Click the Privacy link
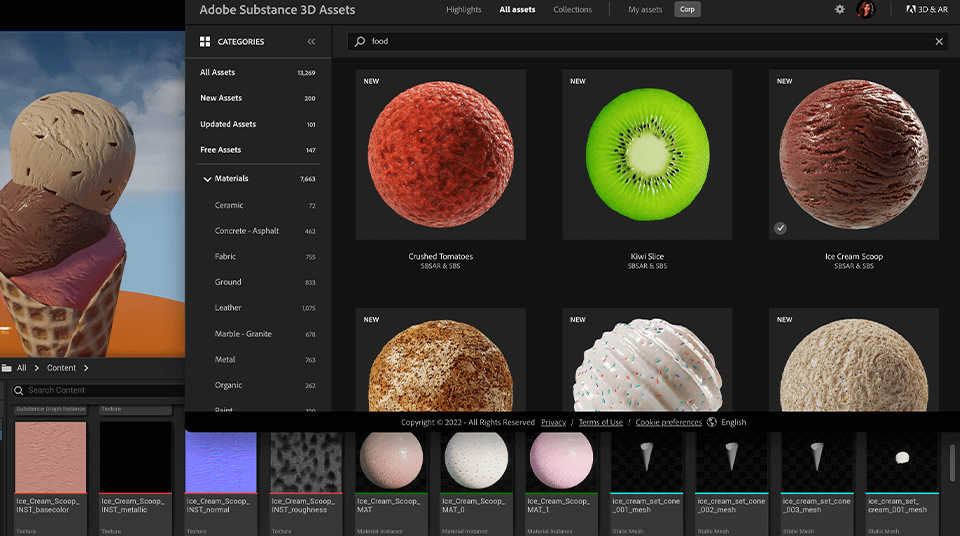 pos(553,422)
